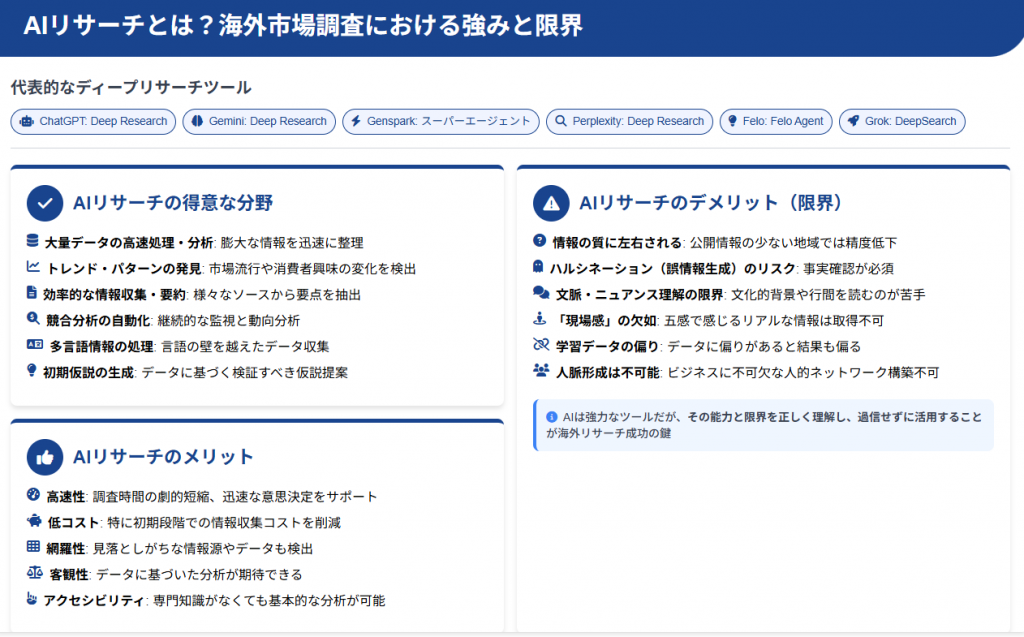The width and height of the screenshot is (1024, 637).
Task: Click the lightbulb icon beside 初期仮説の生成
Action: click(31, 370)
